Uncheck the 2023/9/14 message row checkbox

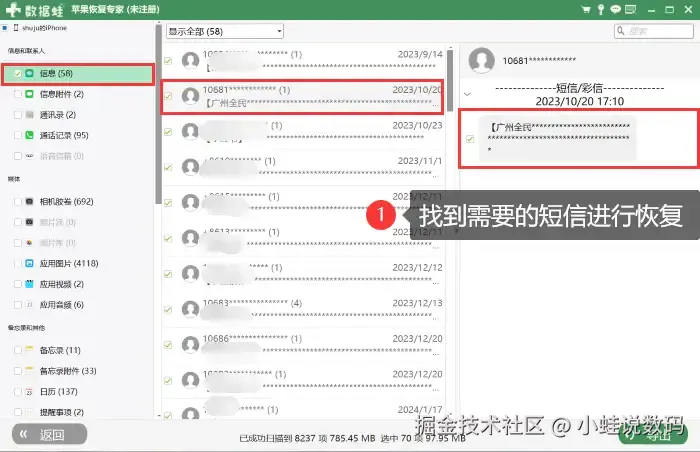pos(168,60)
